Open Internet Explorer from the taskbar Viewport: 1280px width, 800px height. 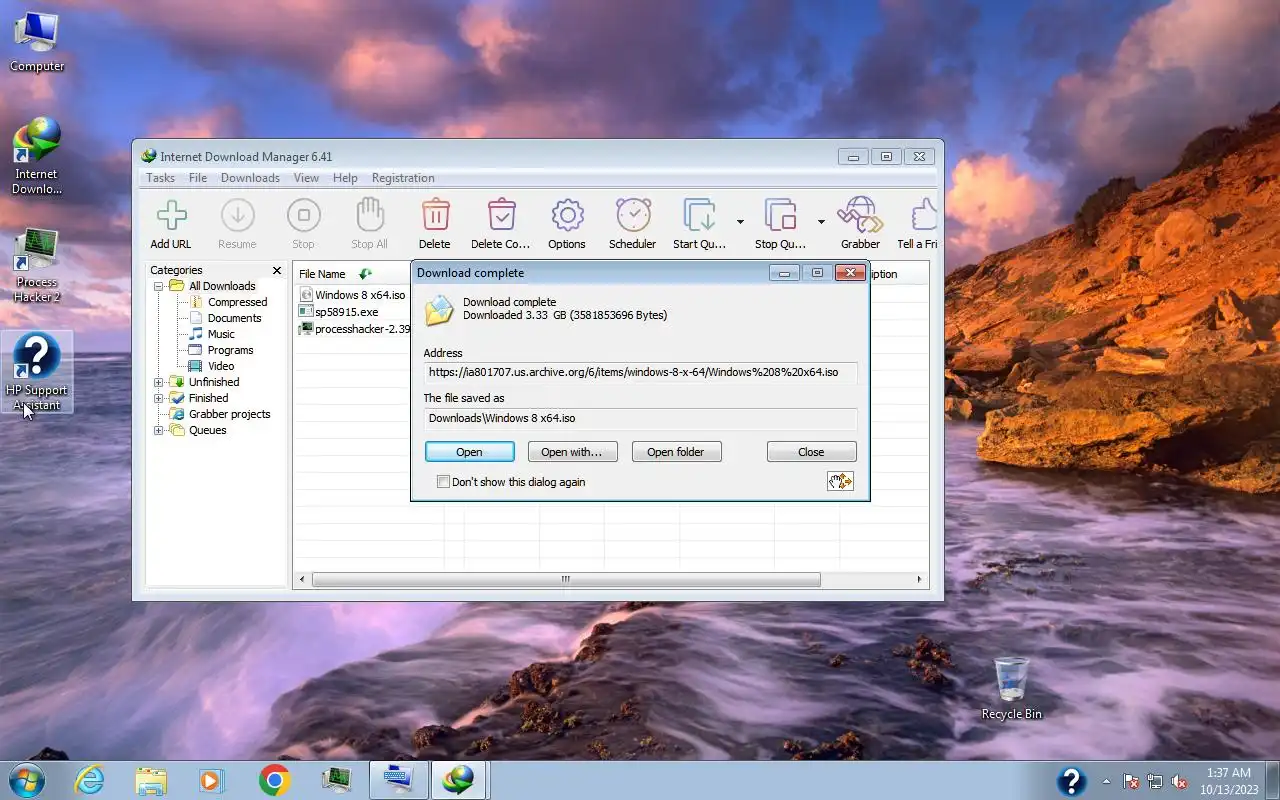90,780
